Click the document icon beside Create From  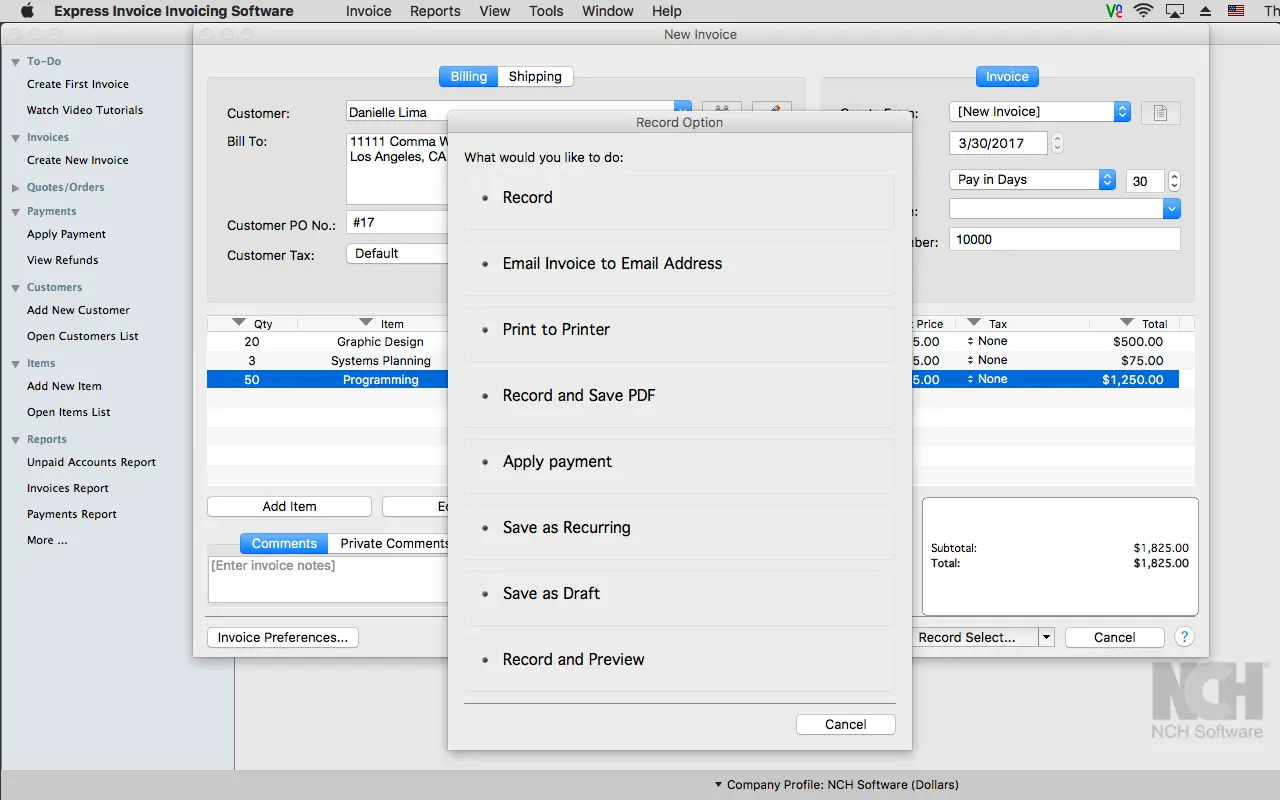(x=1160, y=113)
